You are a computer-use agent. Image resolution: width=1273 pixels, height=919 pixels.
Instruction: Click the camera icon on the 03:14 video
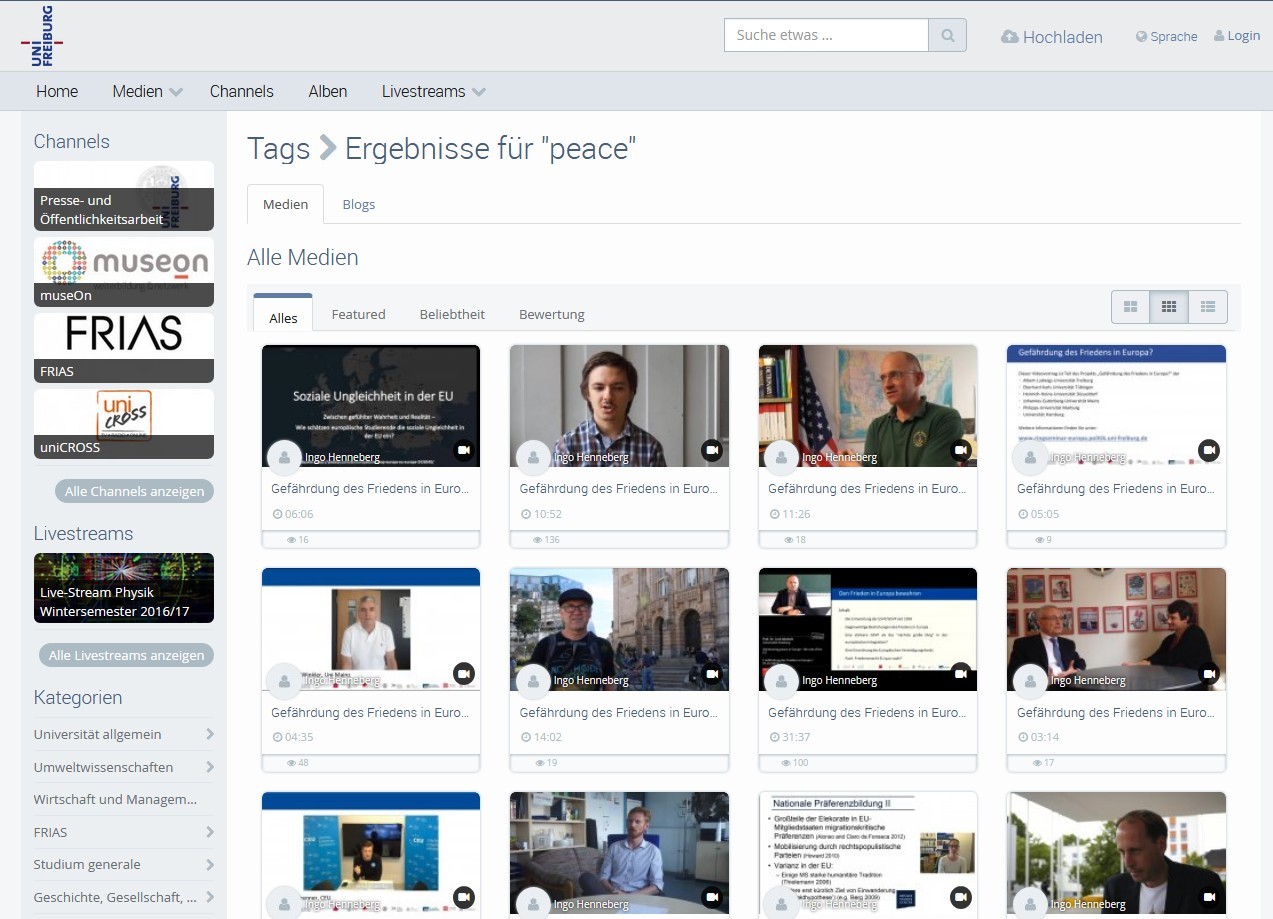(1209, 674)
